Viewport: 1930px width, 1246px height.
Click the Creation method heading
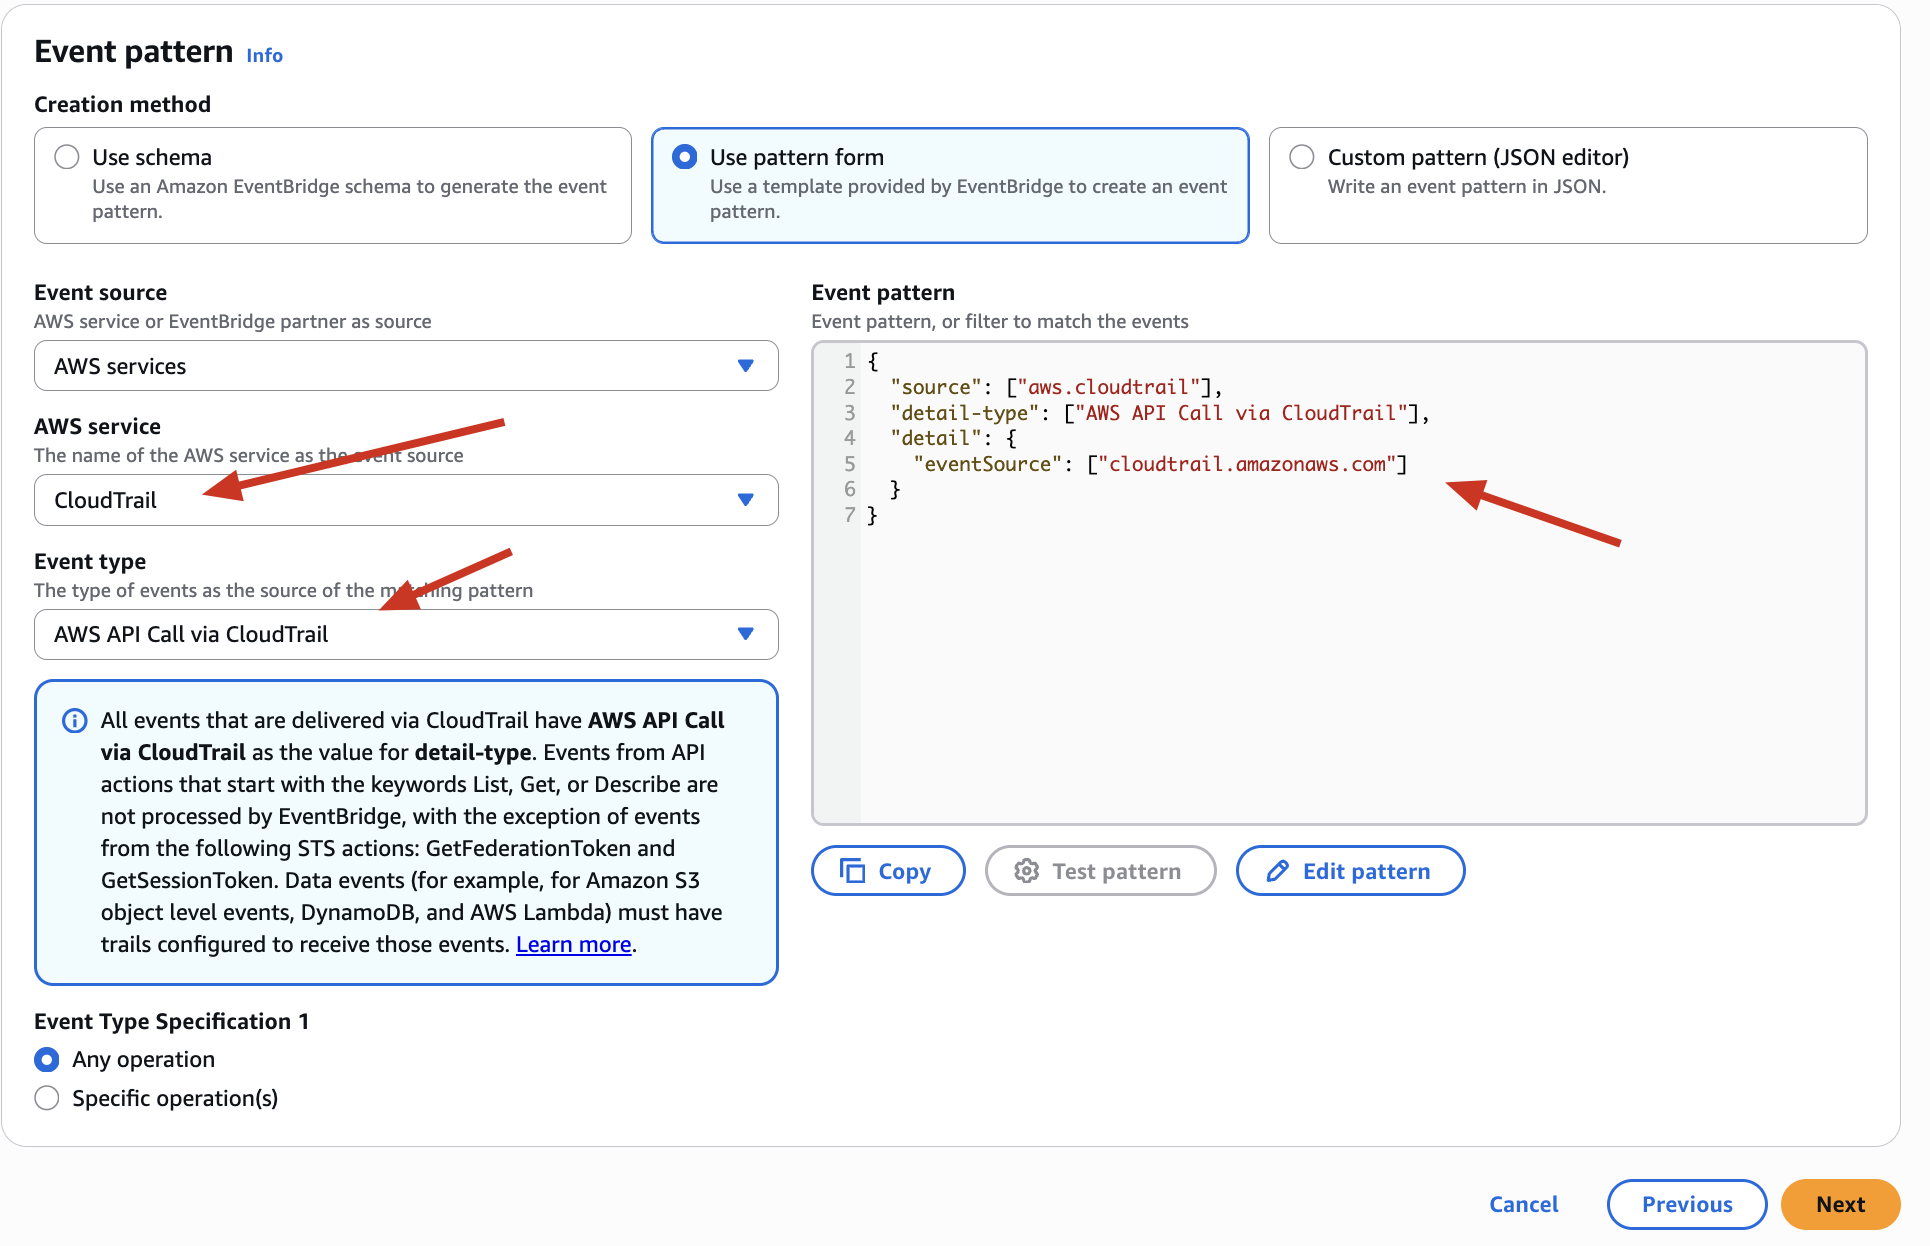tap(122, 104)
